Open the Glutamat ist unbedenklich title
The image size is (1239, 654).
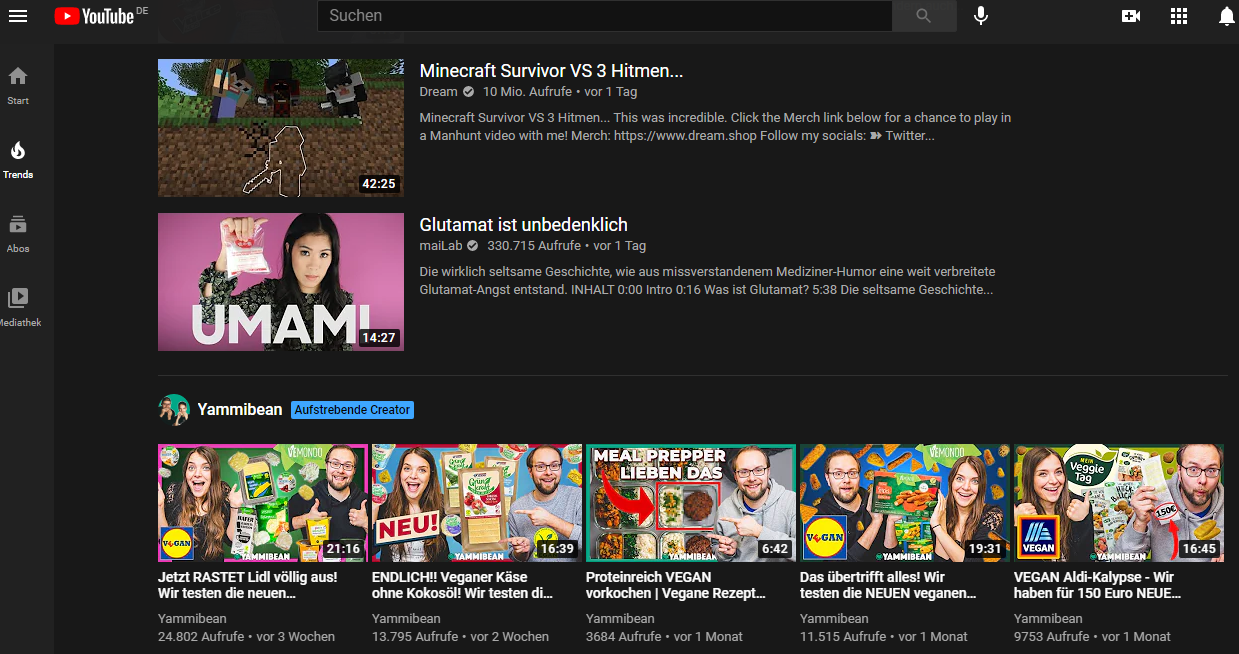click(523, 225)
